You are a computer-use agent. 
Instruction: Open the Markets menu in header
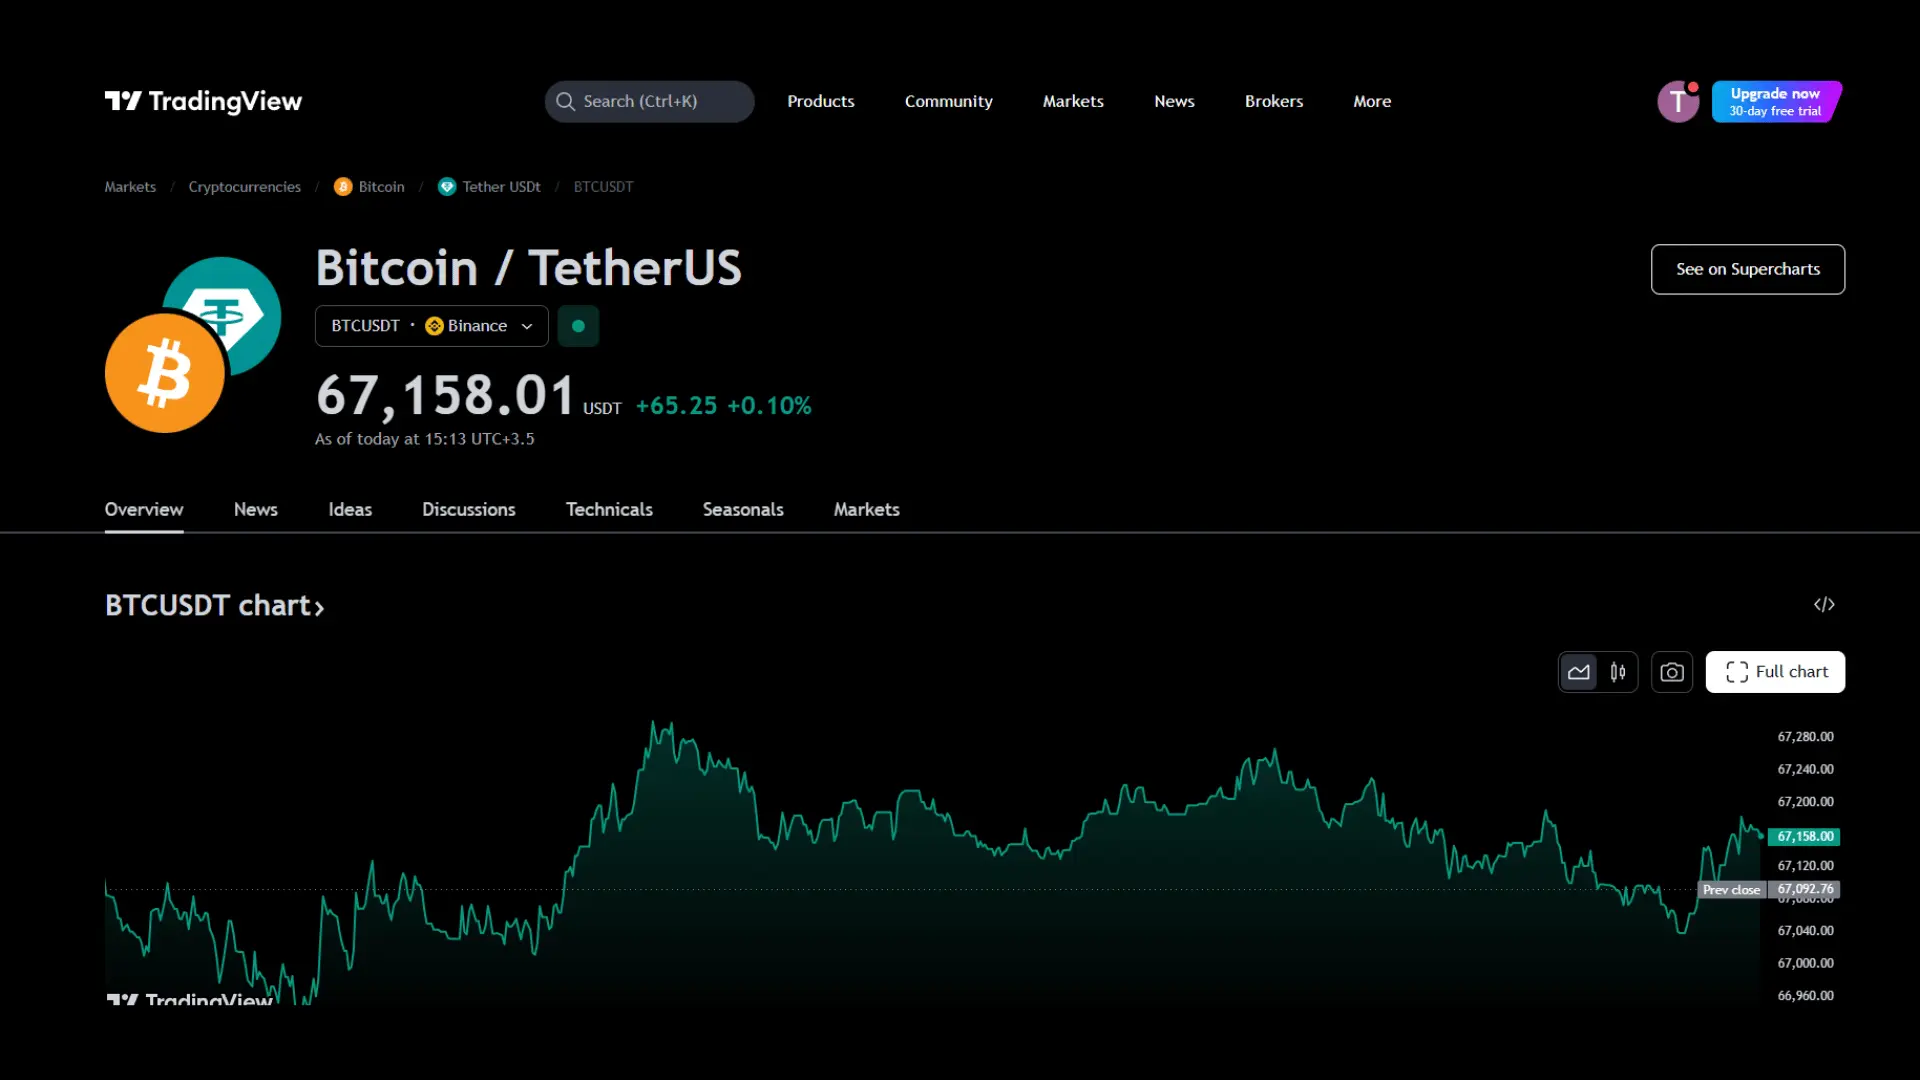tap(1073, 101)
